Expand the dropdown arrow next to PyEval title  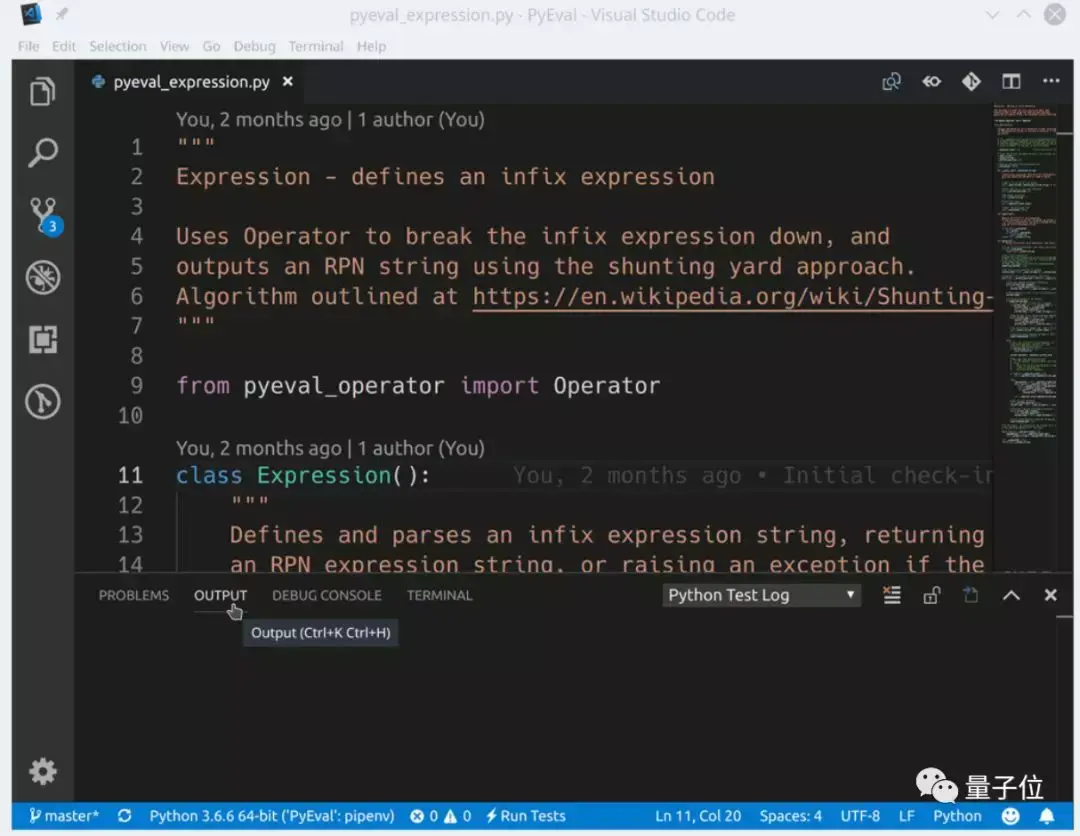pyautogui.click(x=991, y=15)
